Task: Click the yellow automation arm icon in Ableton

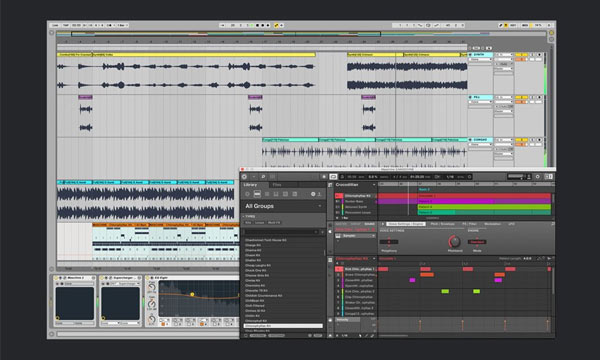Action: pyautogui.click(x=276, y=25)
